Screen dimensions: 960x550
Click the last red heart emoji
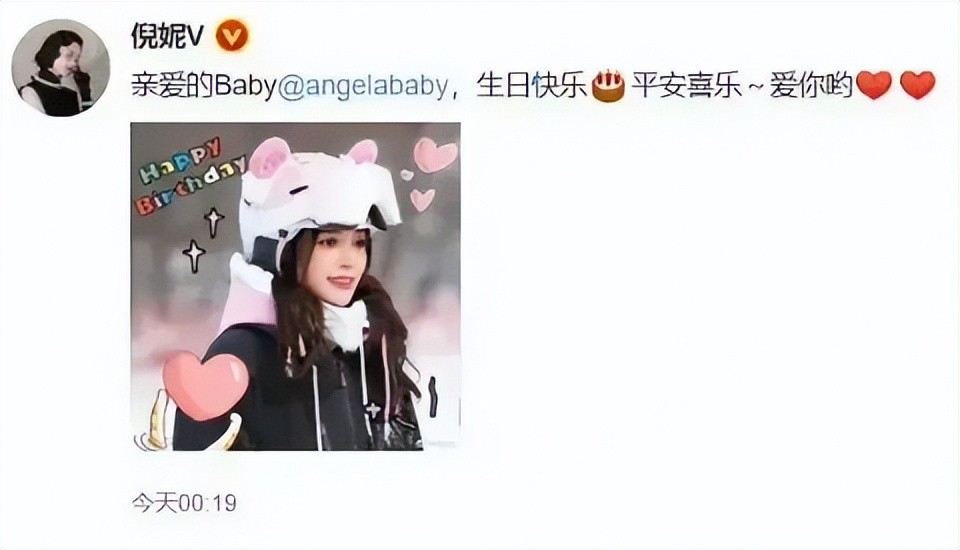pyautogui.click(x=918, y=86)
